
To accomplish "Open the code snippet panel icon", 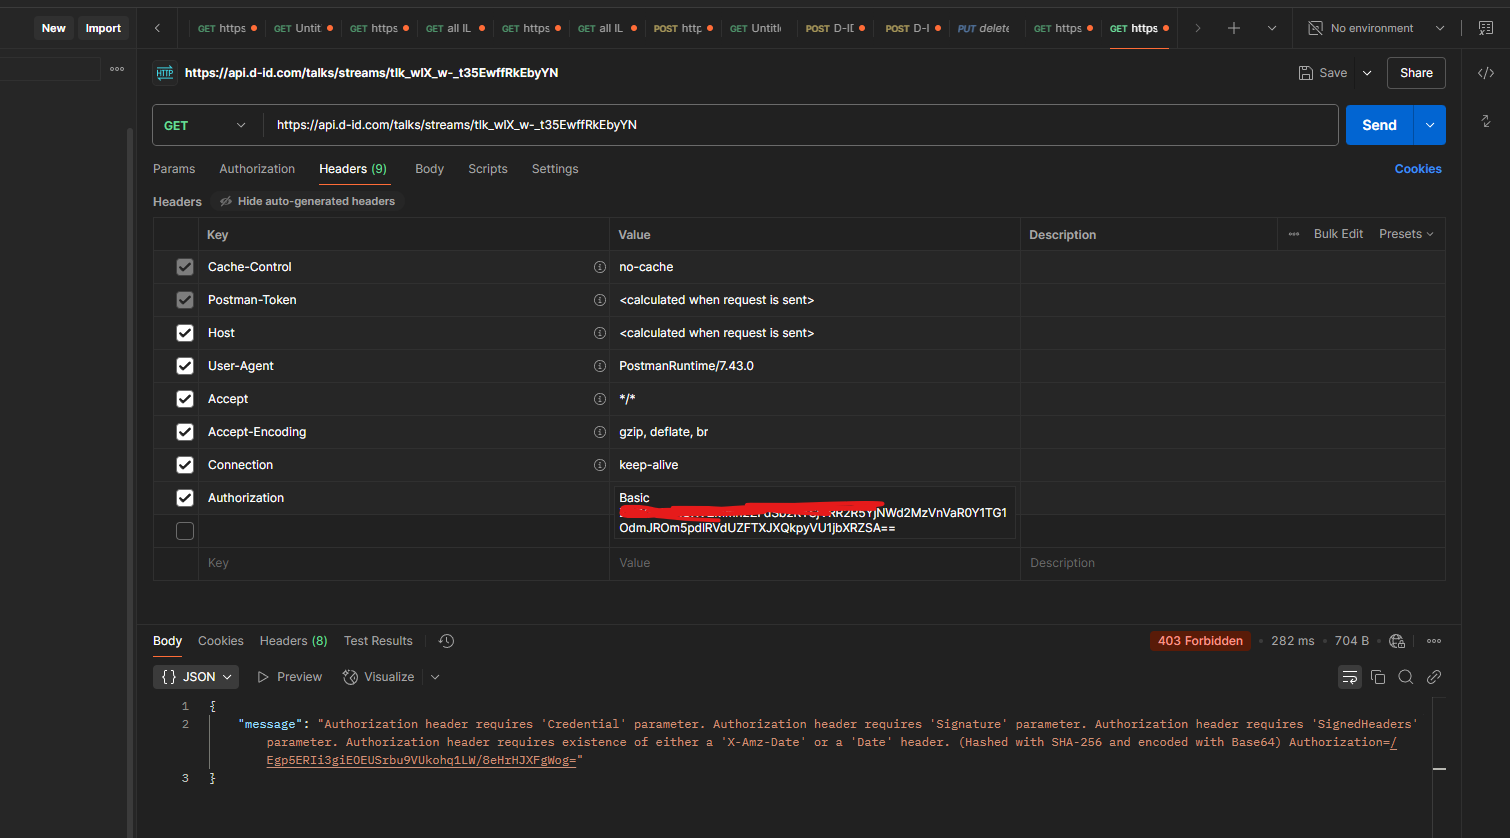I will coord(1486,73).
